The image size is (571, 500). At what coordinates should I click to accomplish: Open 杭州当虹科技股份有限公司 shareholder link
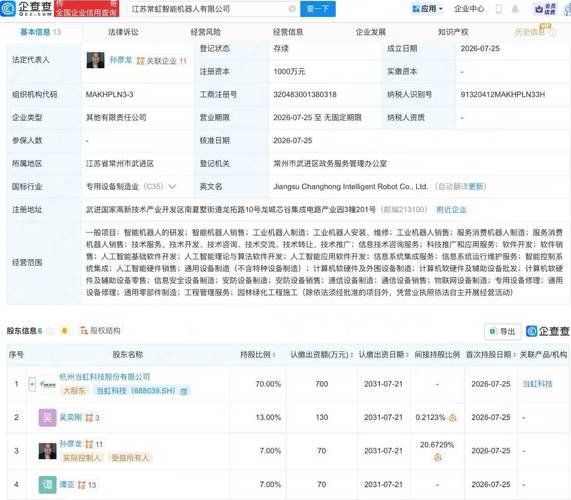(x=105, y=377)
